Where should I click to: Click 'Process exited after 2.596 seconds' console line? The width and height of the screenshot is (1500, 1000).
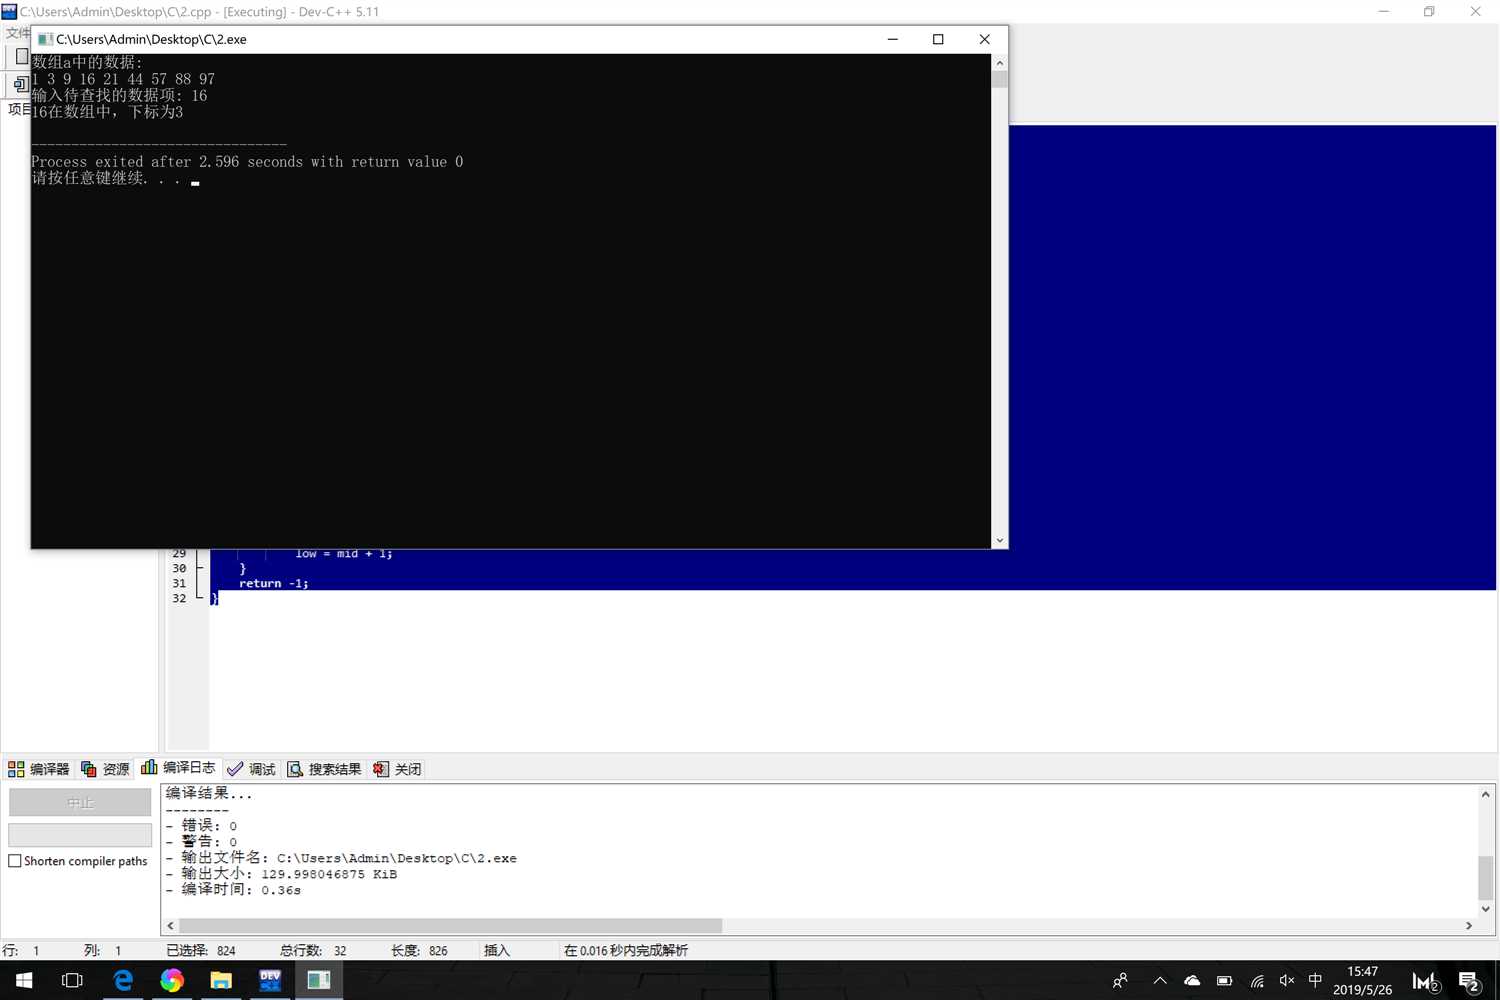click(247, 162)
